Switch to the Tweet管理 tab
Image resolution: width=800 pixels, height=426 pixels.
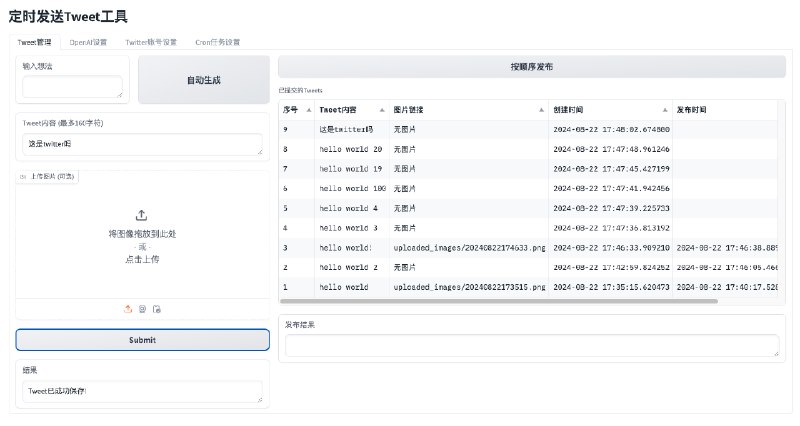(35, 42)
